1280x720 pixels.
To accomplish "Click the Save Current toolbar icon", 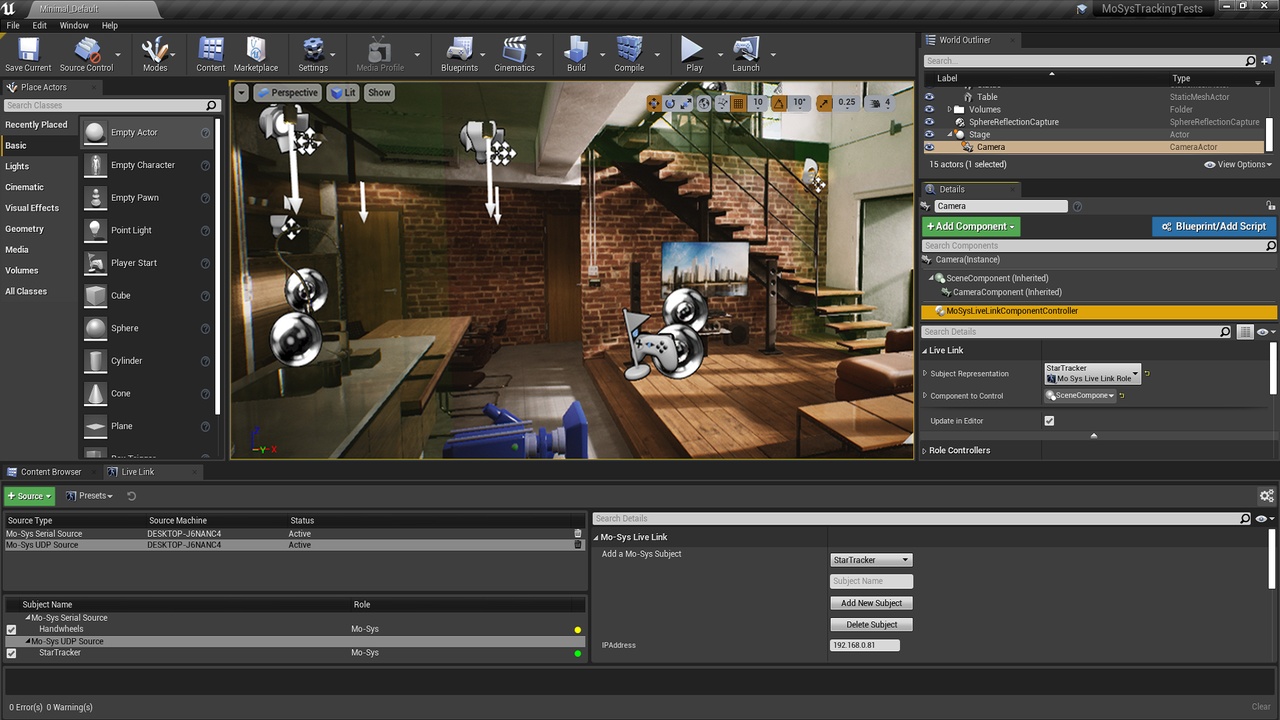I will pyautogui.click(x=28, y=54).
